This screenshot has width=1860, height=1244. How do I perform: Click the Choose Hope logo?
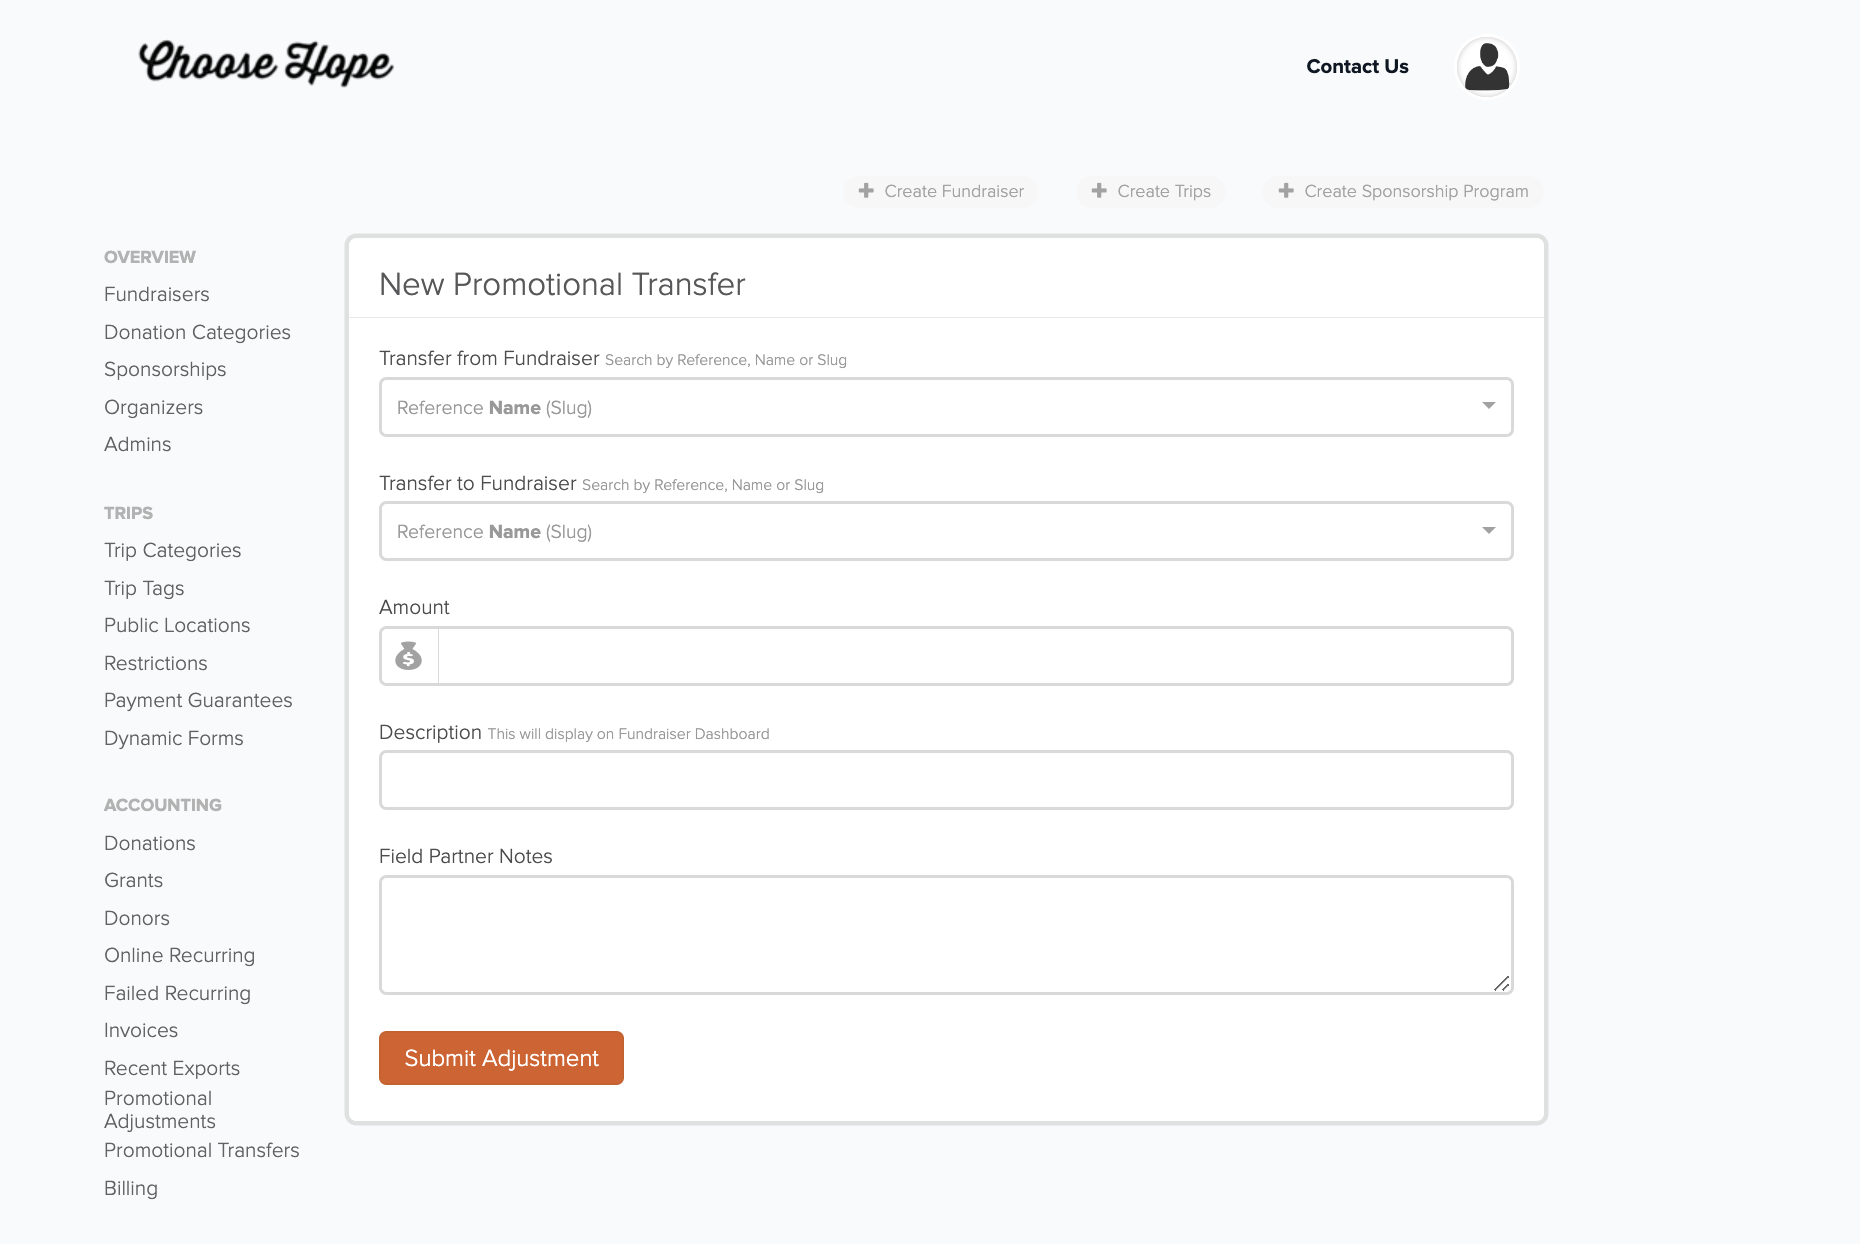[266, 63]
